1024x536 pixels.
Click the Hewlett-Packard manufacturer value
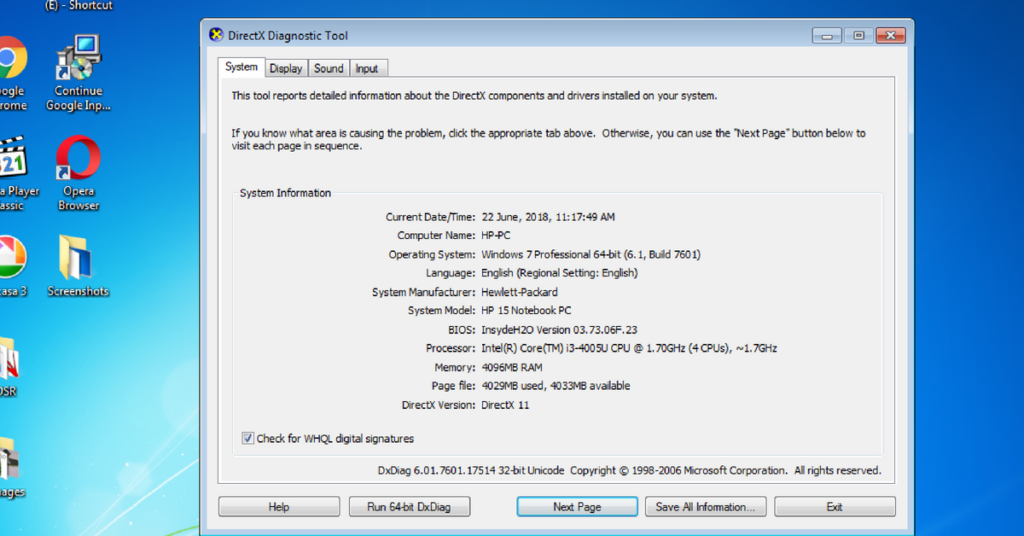[x=520, y=292]
